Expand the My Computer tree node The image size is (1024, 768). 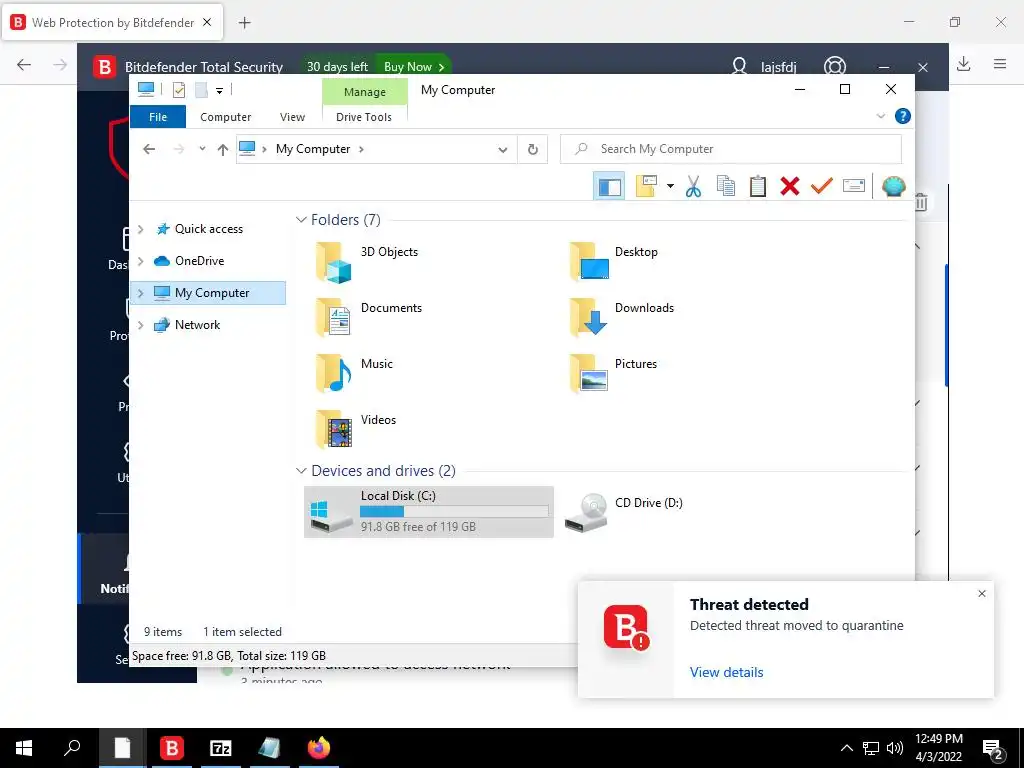(x=140, y=293)
